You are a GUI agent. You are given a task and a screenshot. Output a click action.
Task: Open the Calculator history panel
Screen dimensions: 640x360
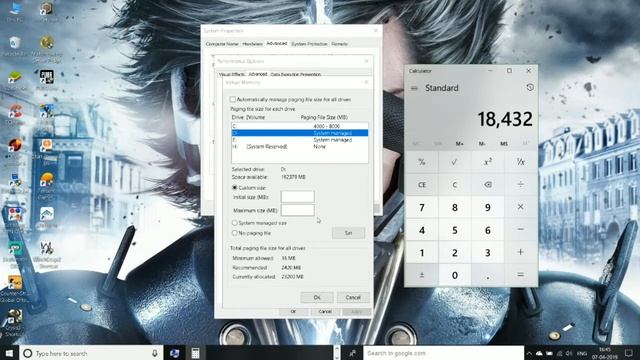pos(530,87)
